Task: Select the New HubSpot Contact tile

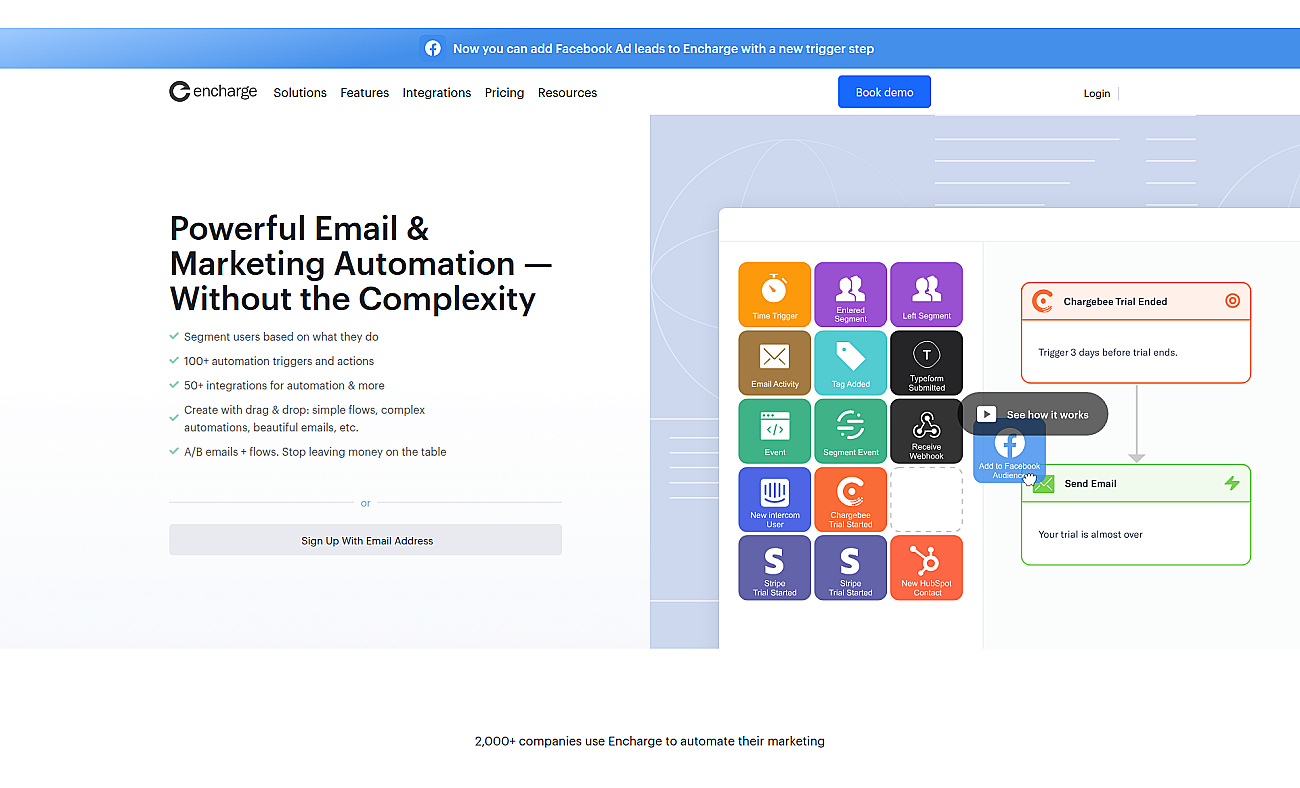Action: tap(927, 568)
